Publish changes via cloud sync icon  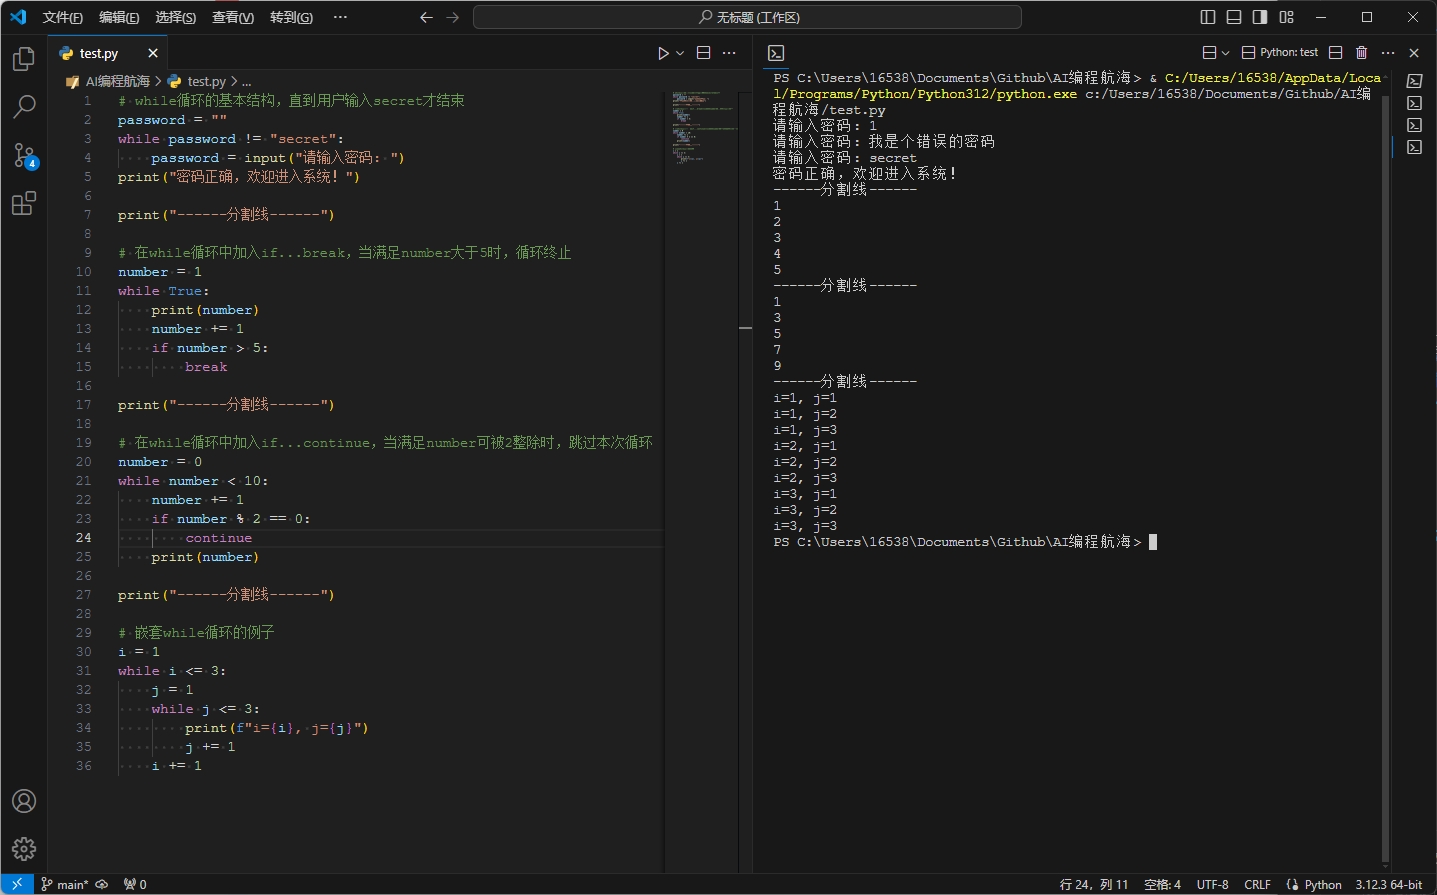(102, 884)
